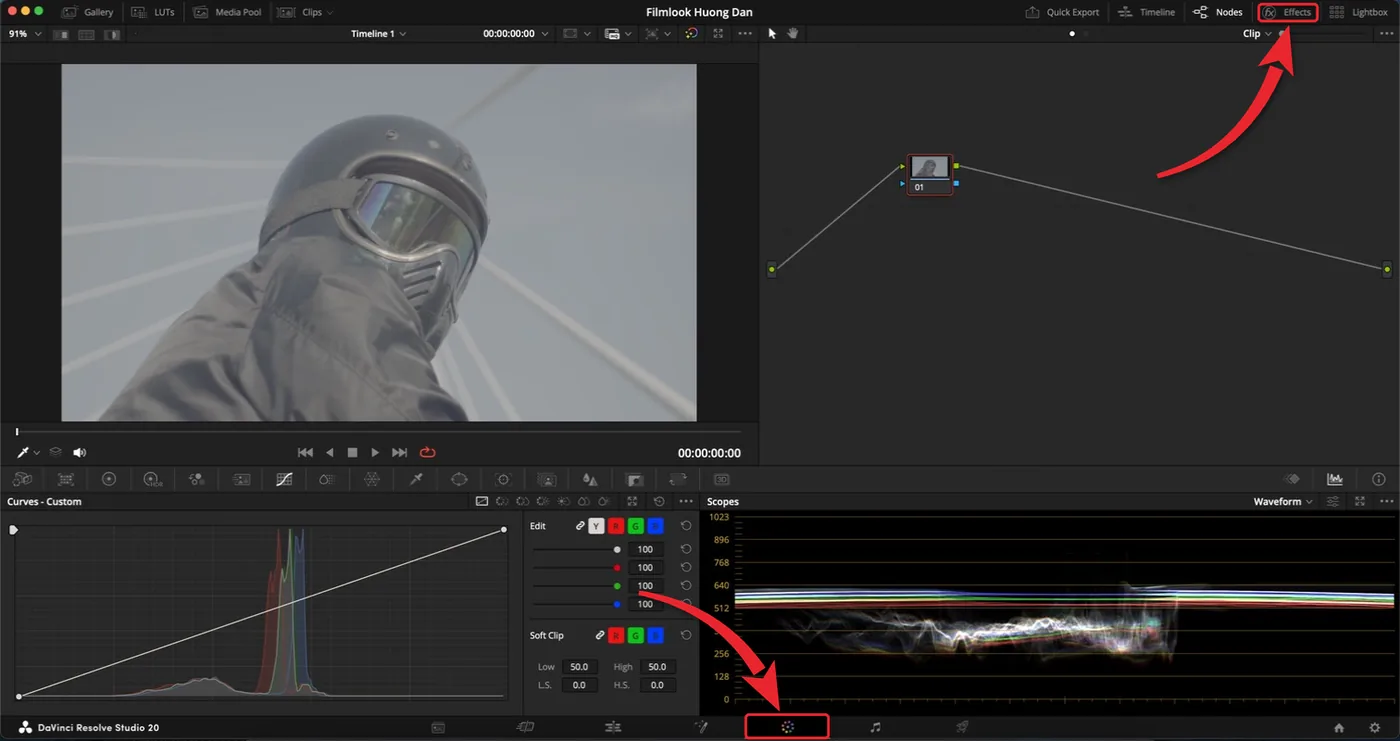Open the viewer timecode dropdown

pos(516,34)
